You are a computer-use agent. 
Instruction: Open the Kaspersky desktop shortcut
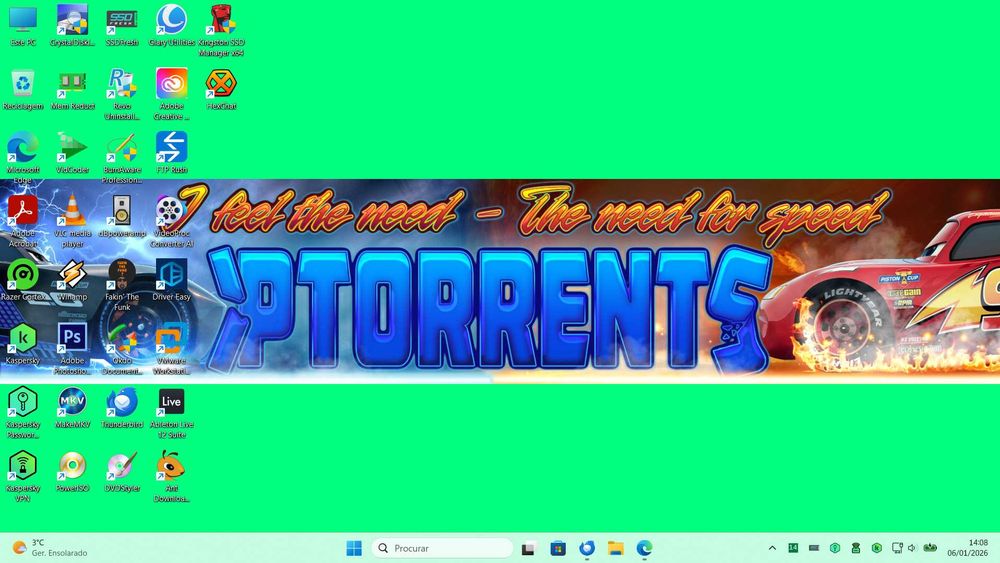point(23,344)
